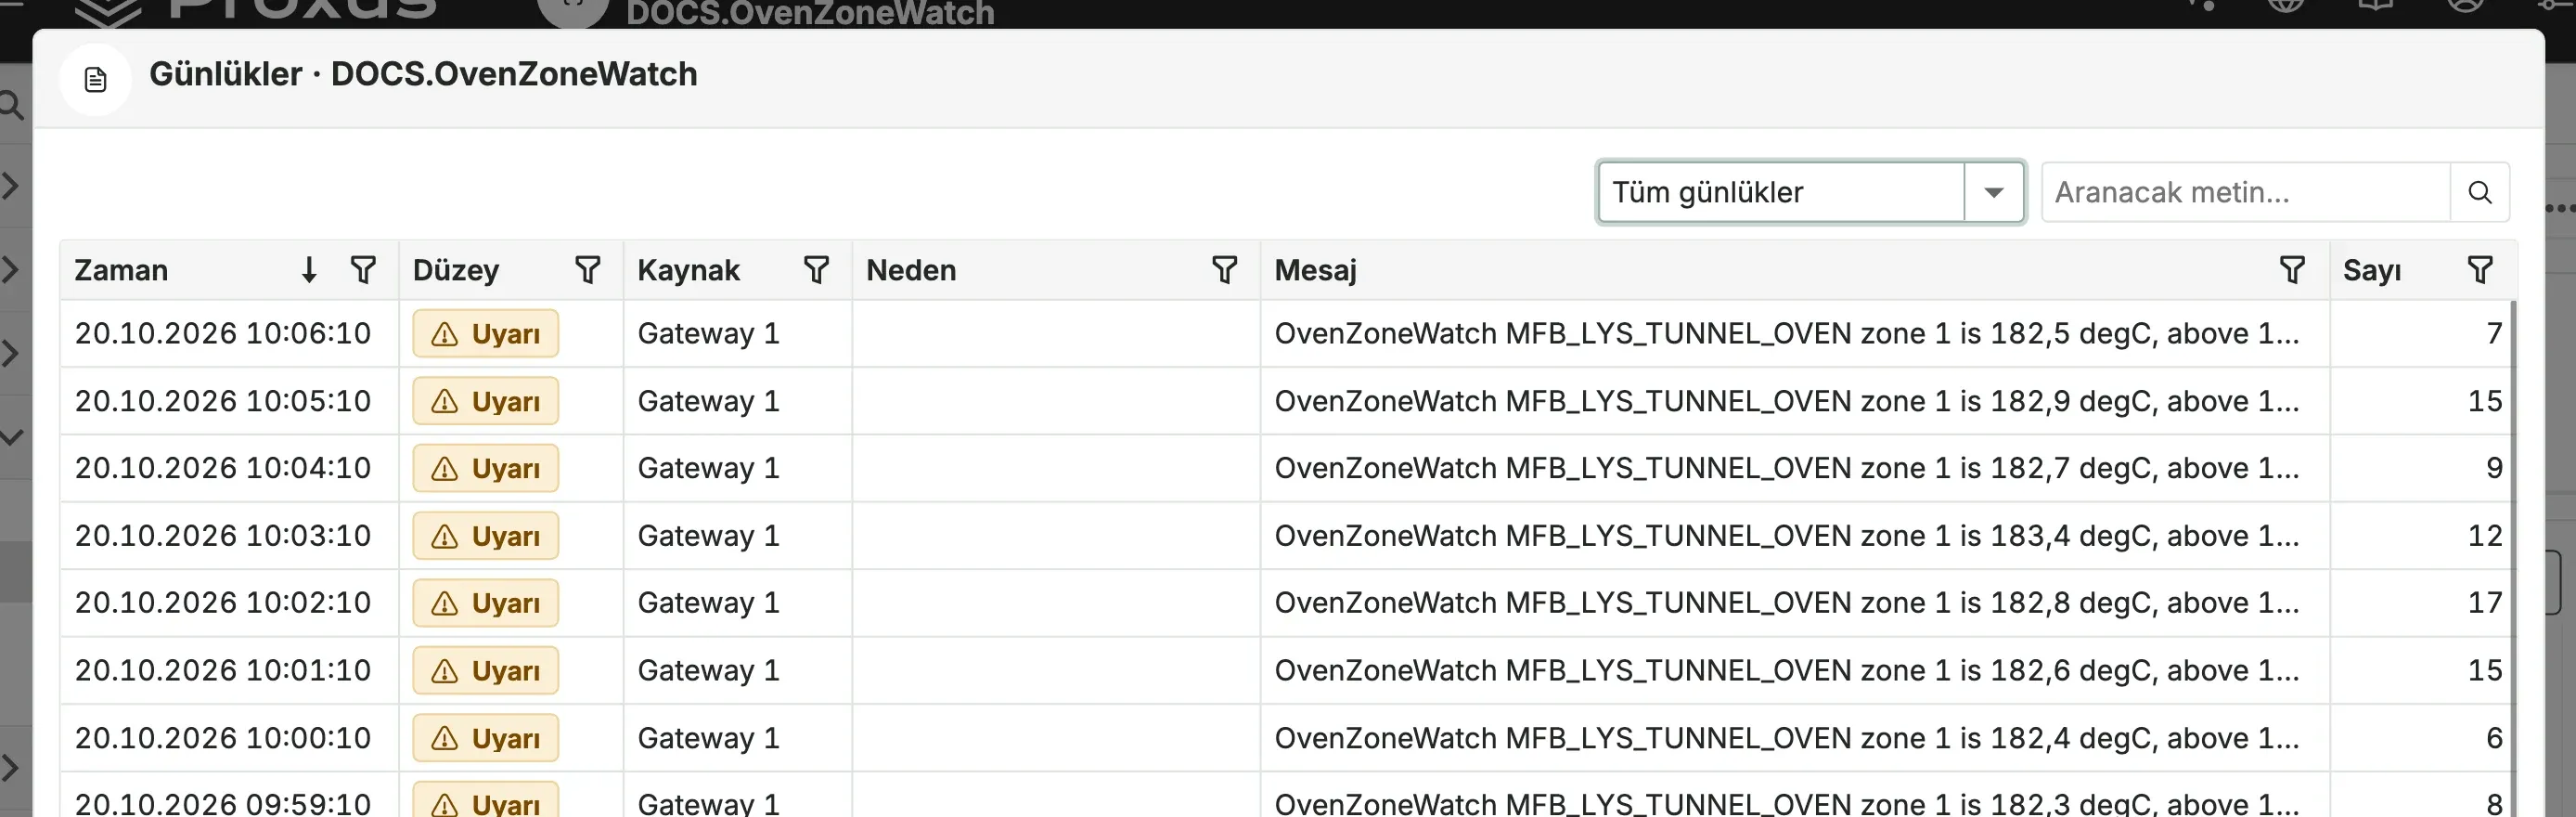Click the sidebar search magnifier icon

pyautogui.click(x=10, y=104)
